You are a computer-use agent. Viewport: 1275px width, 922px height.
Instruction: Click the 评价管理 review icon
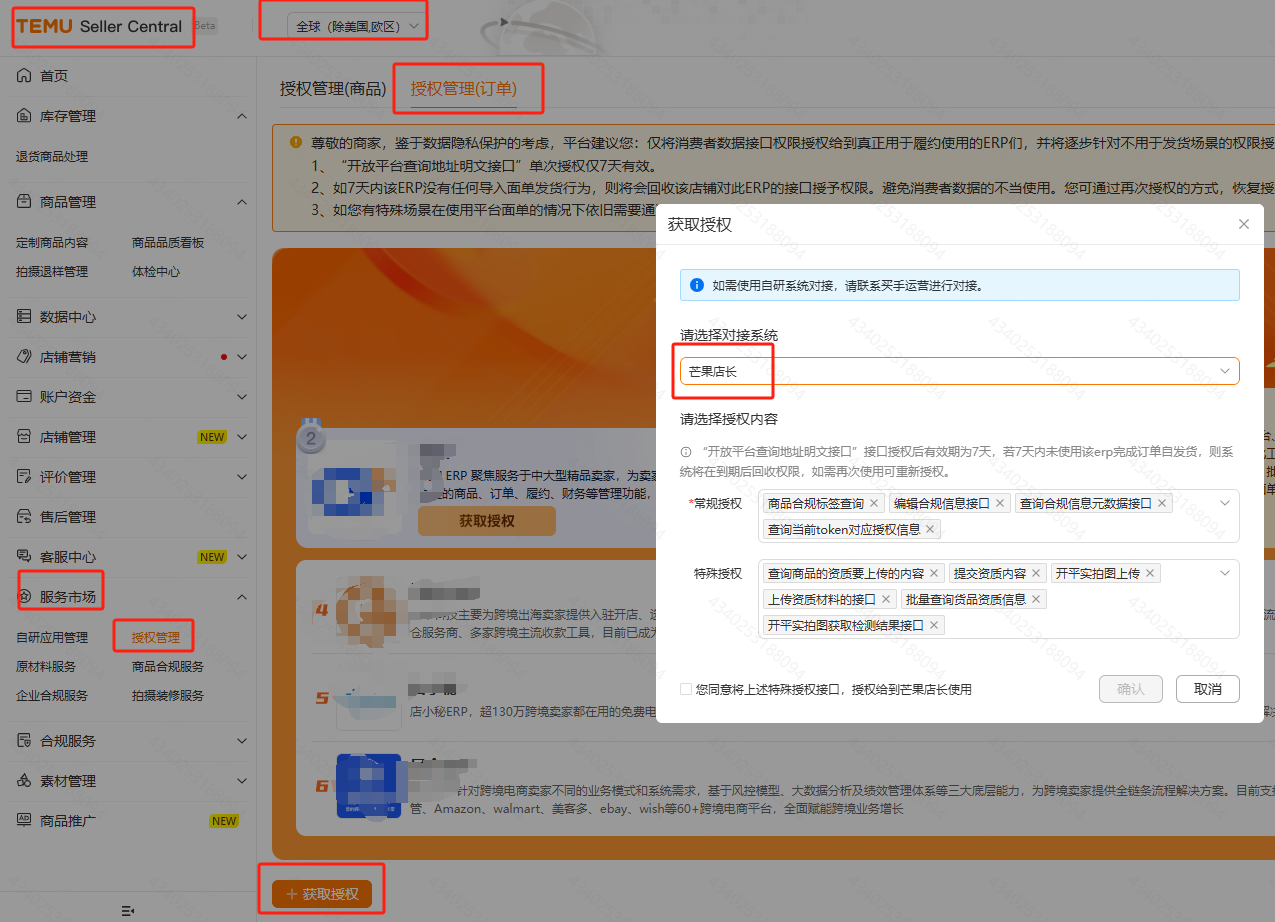[24, 477]
